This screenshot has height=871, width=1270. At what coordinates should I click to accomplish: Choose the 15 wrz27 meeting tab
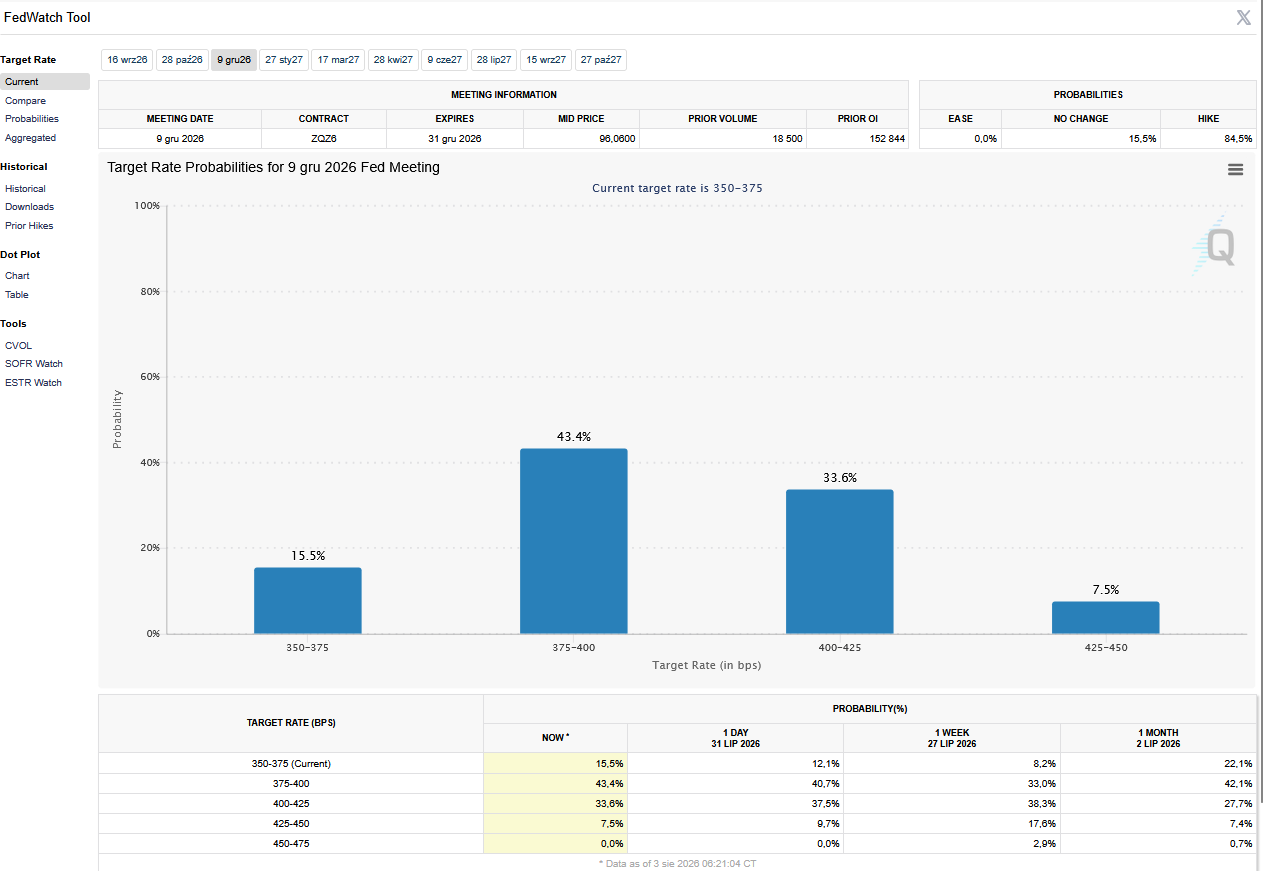pyautogui.click(x=546, y=60)
